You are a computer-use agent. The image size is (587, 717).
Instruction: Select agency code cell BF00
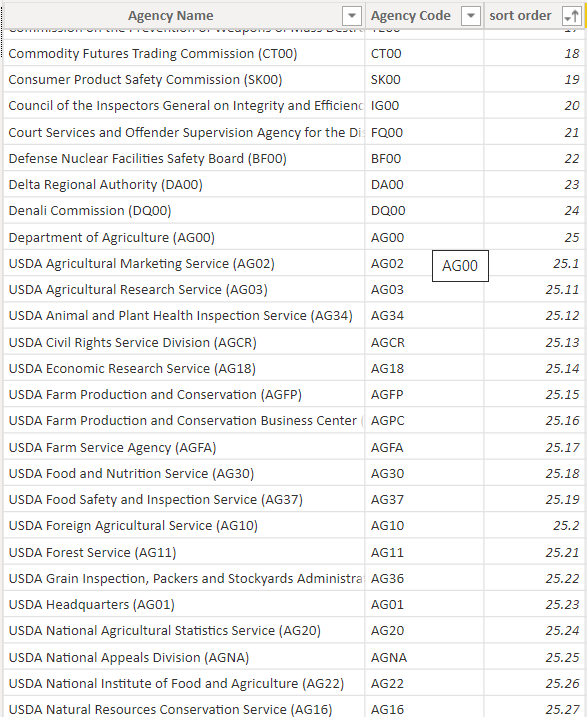tap(424, 159)
